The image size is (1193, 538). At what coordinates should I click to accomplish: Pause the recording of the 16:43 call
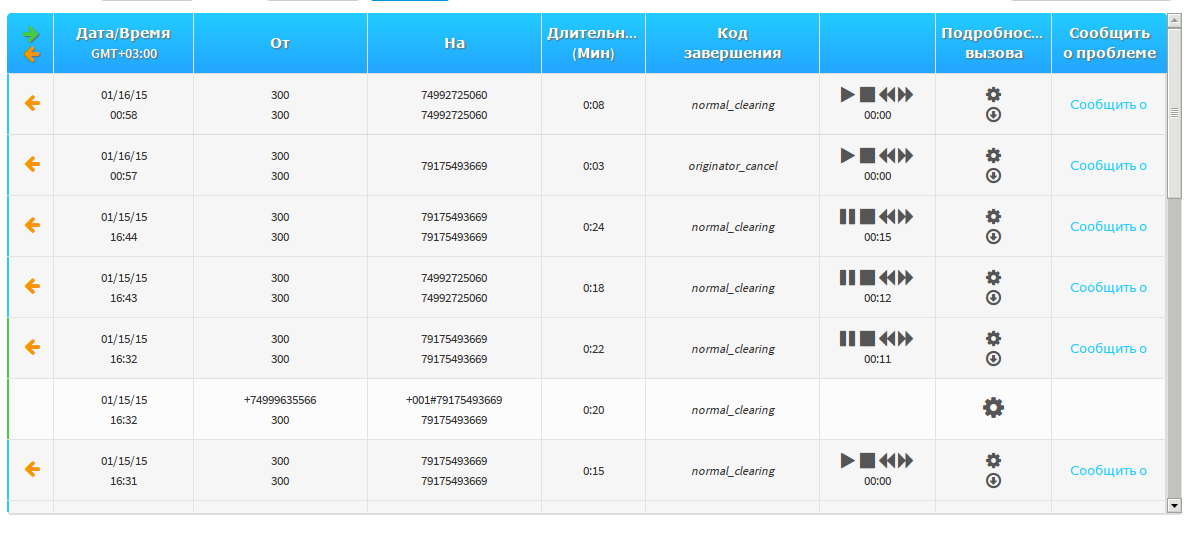click(x=848, y=277)
